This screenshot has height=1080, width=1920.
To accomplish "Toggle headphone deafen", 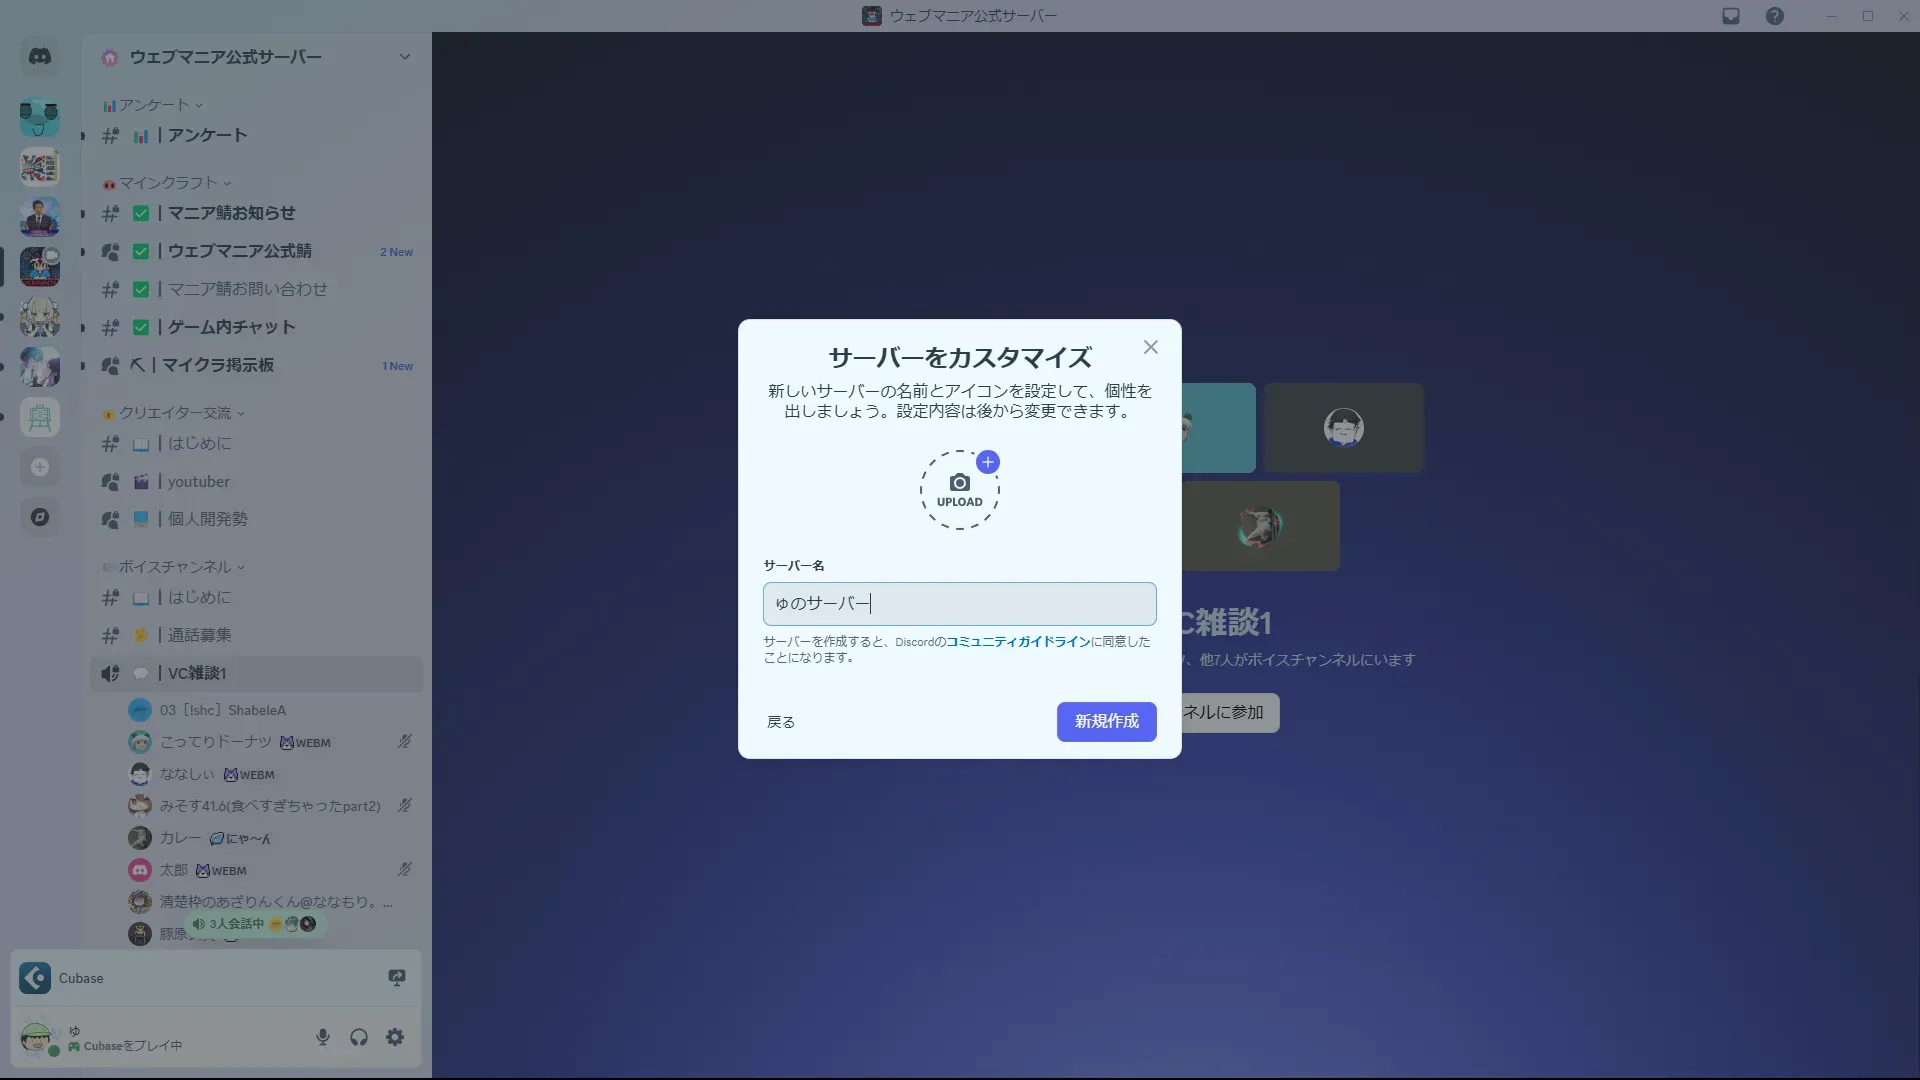I will click(359, 1037).
